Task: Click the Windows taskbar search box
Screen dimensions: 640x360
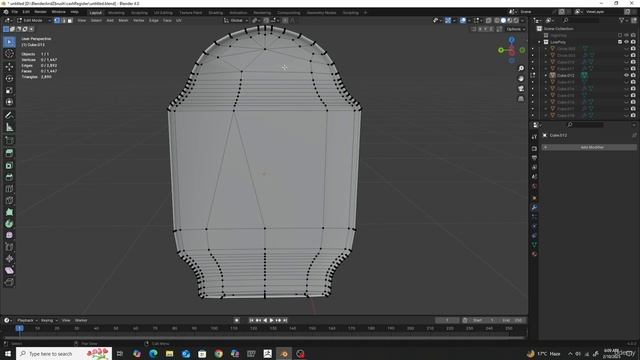Action: [x=64, y=353]
